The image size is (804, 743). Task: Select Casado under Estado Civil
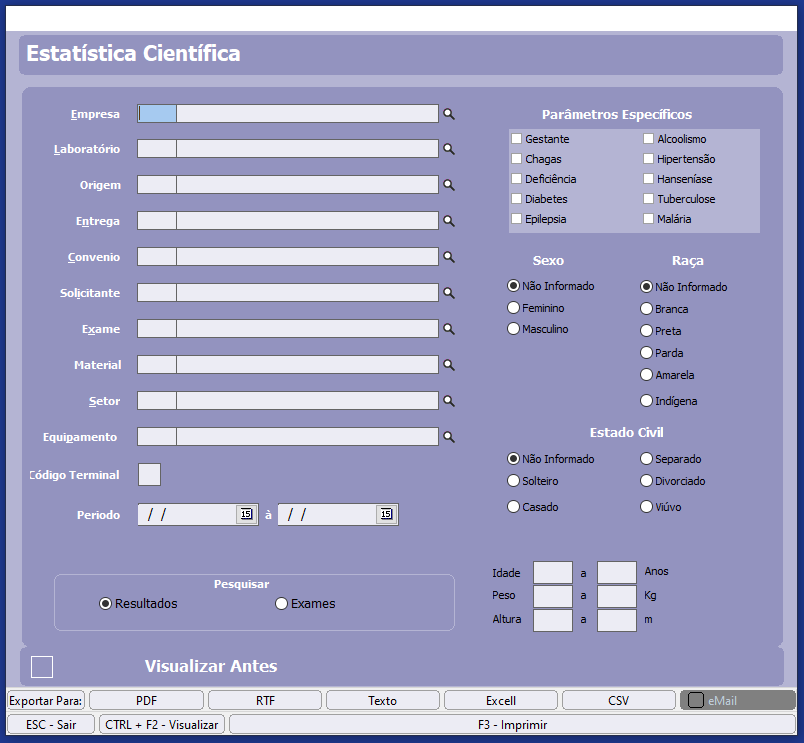[x=514, y=507]
